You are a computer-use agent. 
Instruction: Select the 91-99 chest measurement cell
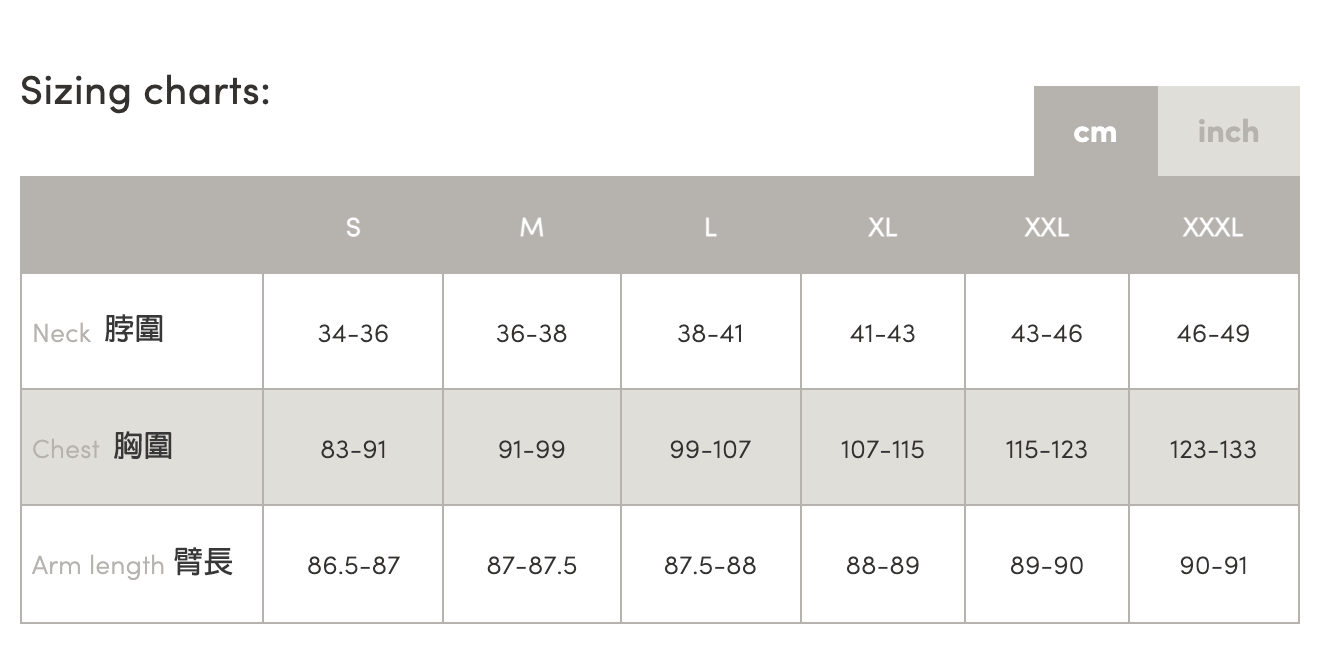(x=532, y=449)
